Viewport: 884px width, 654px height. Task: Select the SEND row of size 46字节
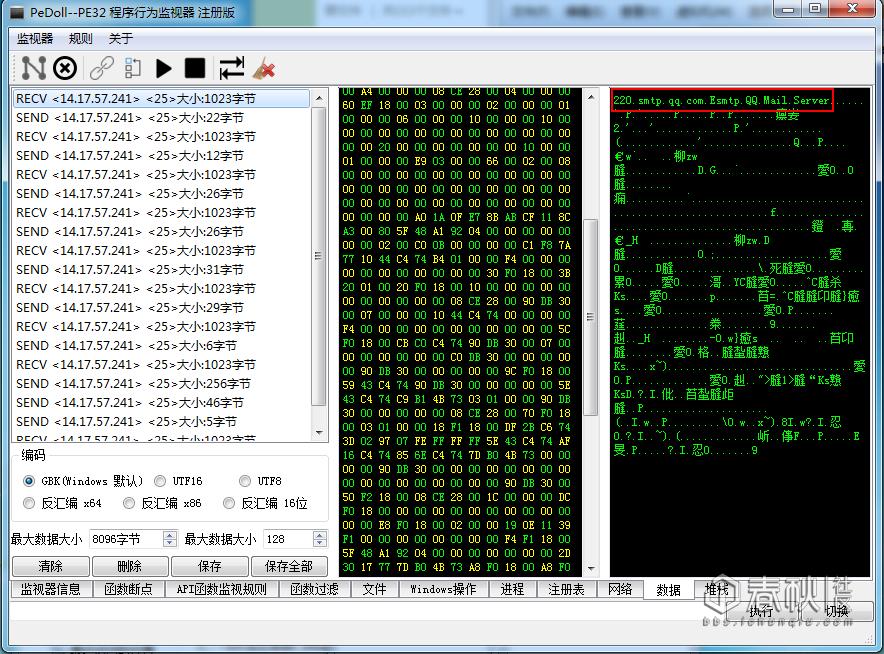pos(161,403)
